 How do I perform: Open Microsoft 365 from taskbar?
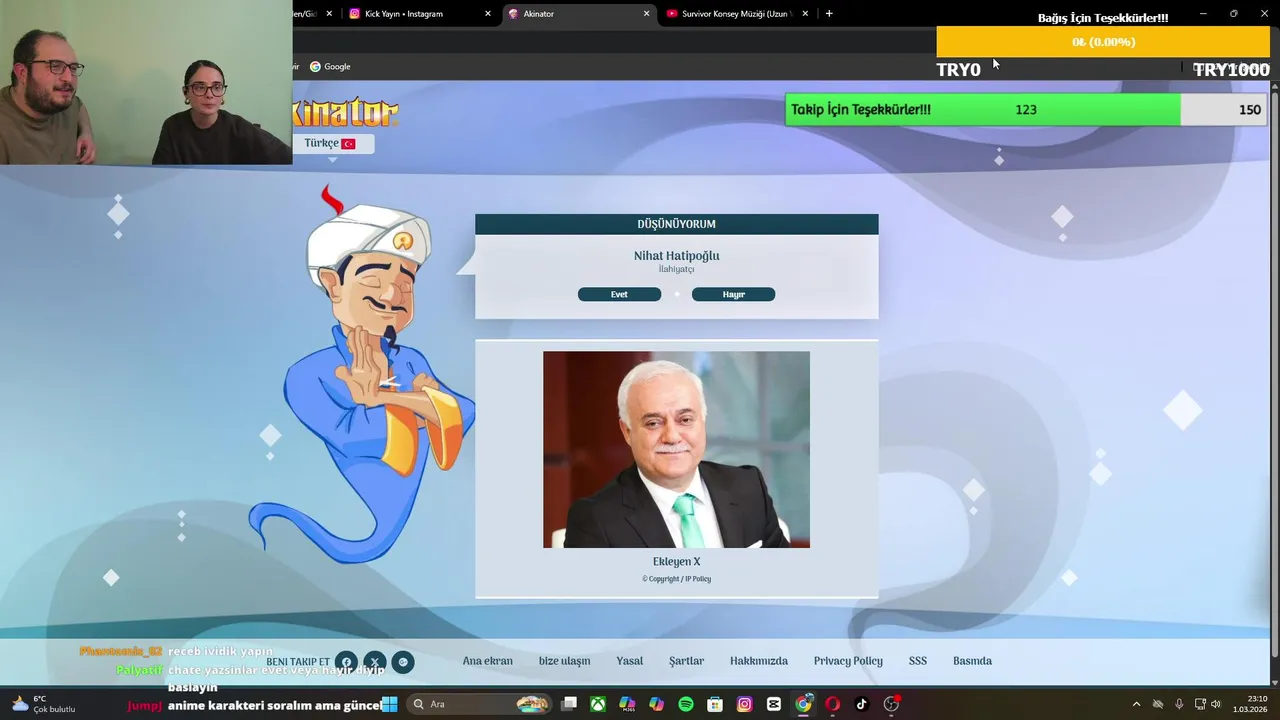[627, 704]
